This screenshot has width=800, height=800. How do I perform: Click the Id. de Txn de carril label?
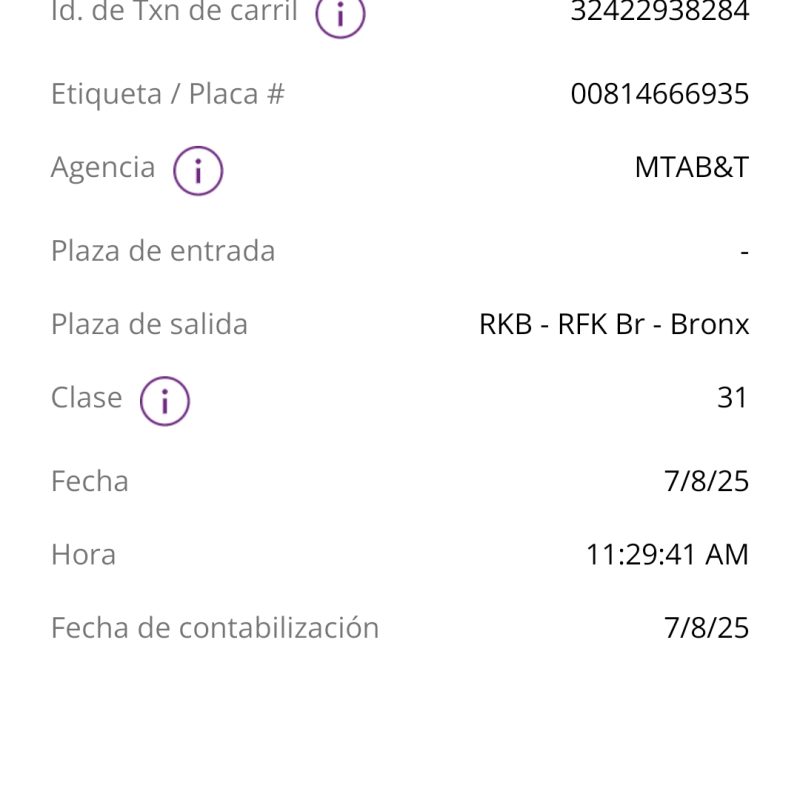[x=174, y=12]
